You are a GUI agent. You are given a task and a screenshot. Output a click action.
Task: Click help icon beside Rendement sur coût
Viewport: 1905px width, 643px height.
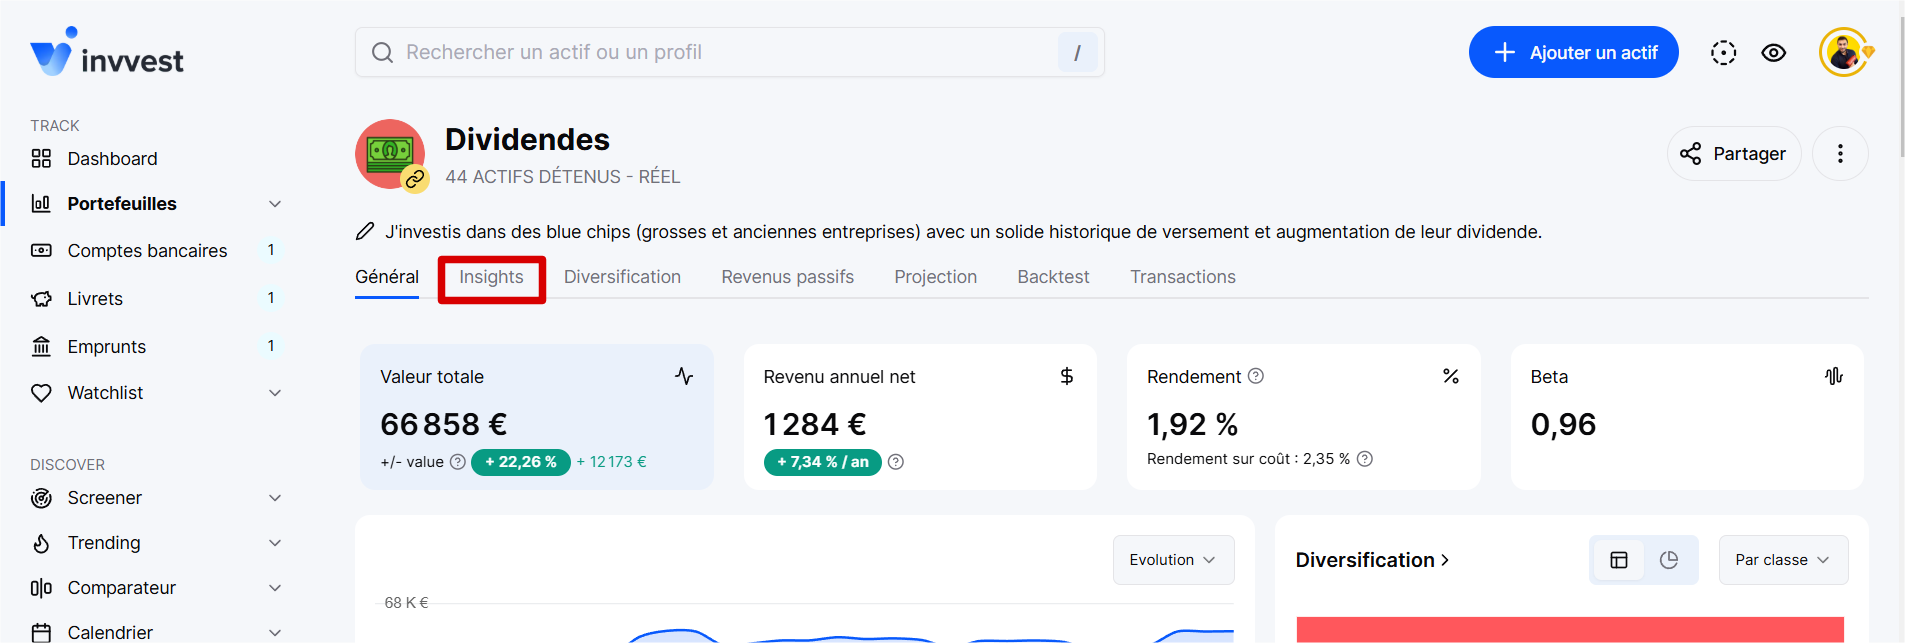click(1365, 459)
